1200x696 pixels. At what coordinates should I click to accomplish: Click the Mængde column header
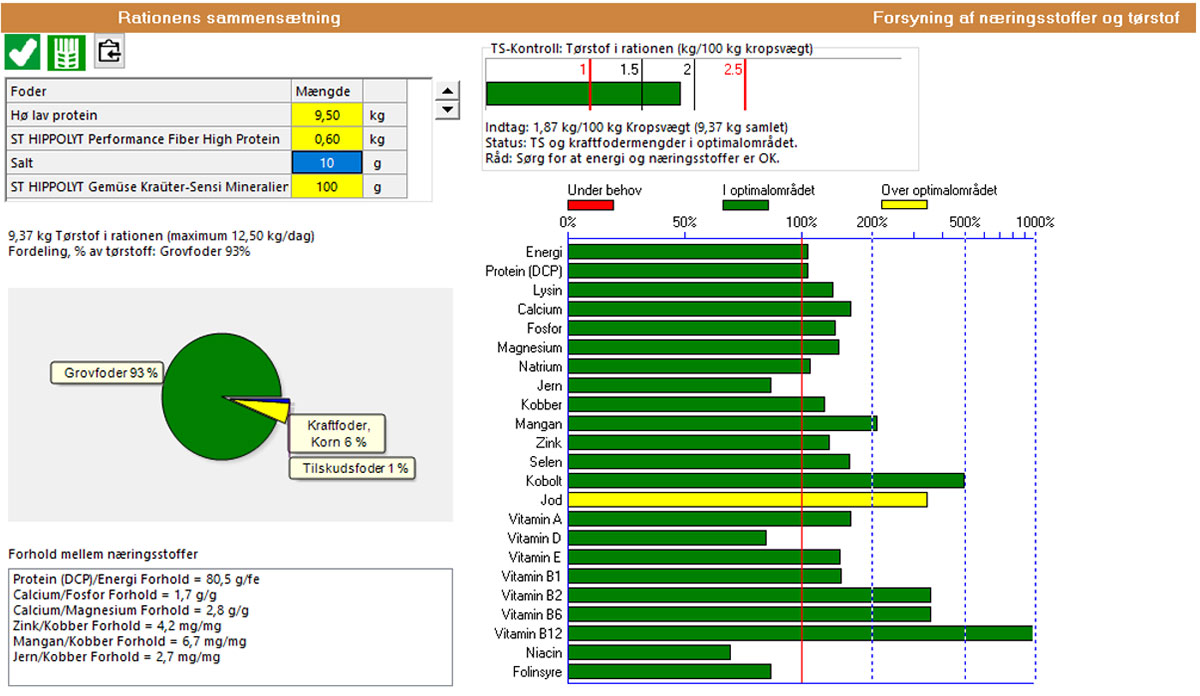pyautogui.click(x=327, y=91)
